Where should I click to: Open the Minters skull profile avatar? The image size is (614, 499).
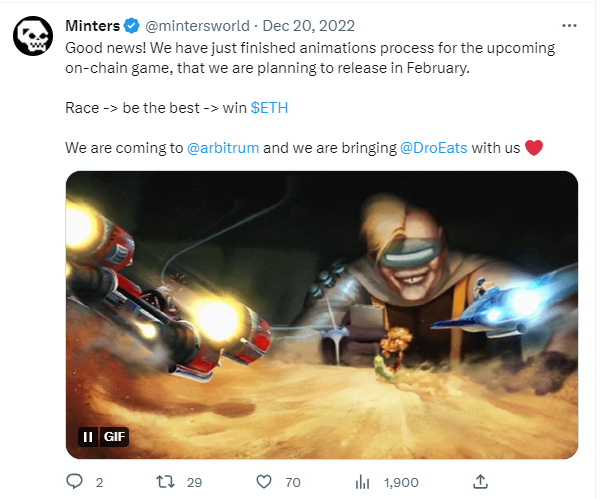pyautogui.click(x=33, y=36)
